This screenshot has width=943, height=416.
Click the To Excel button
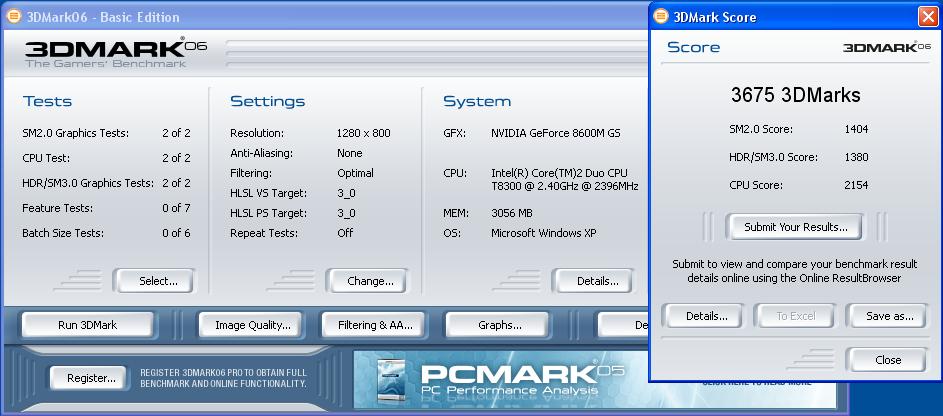click(796, 316)
